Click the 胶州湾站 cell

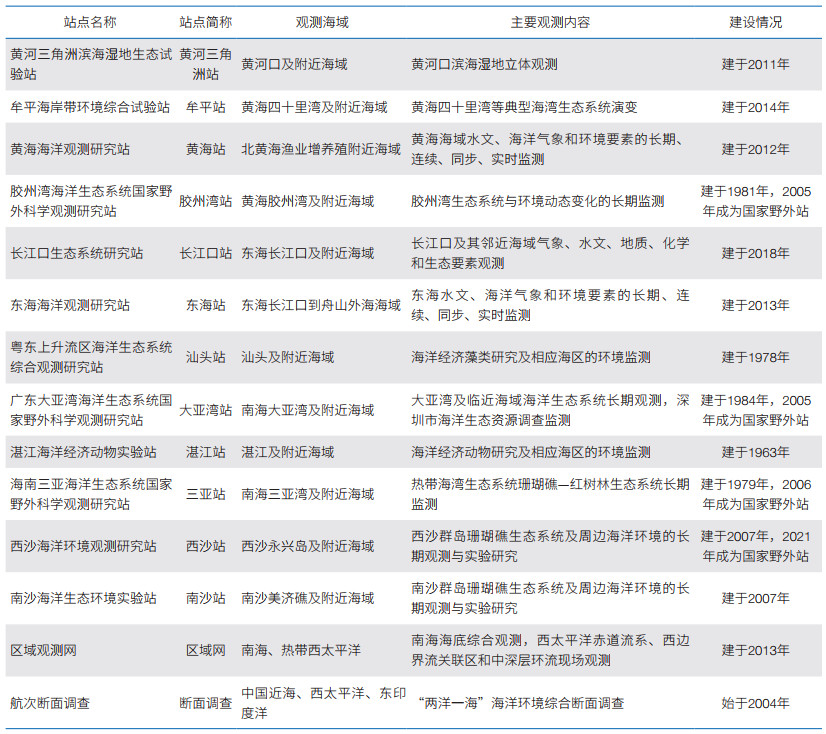pos(205,201)
